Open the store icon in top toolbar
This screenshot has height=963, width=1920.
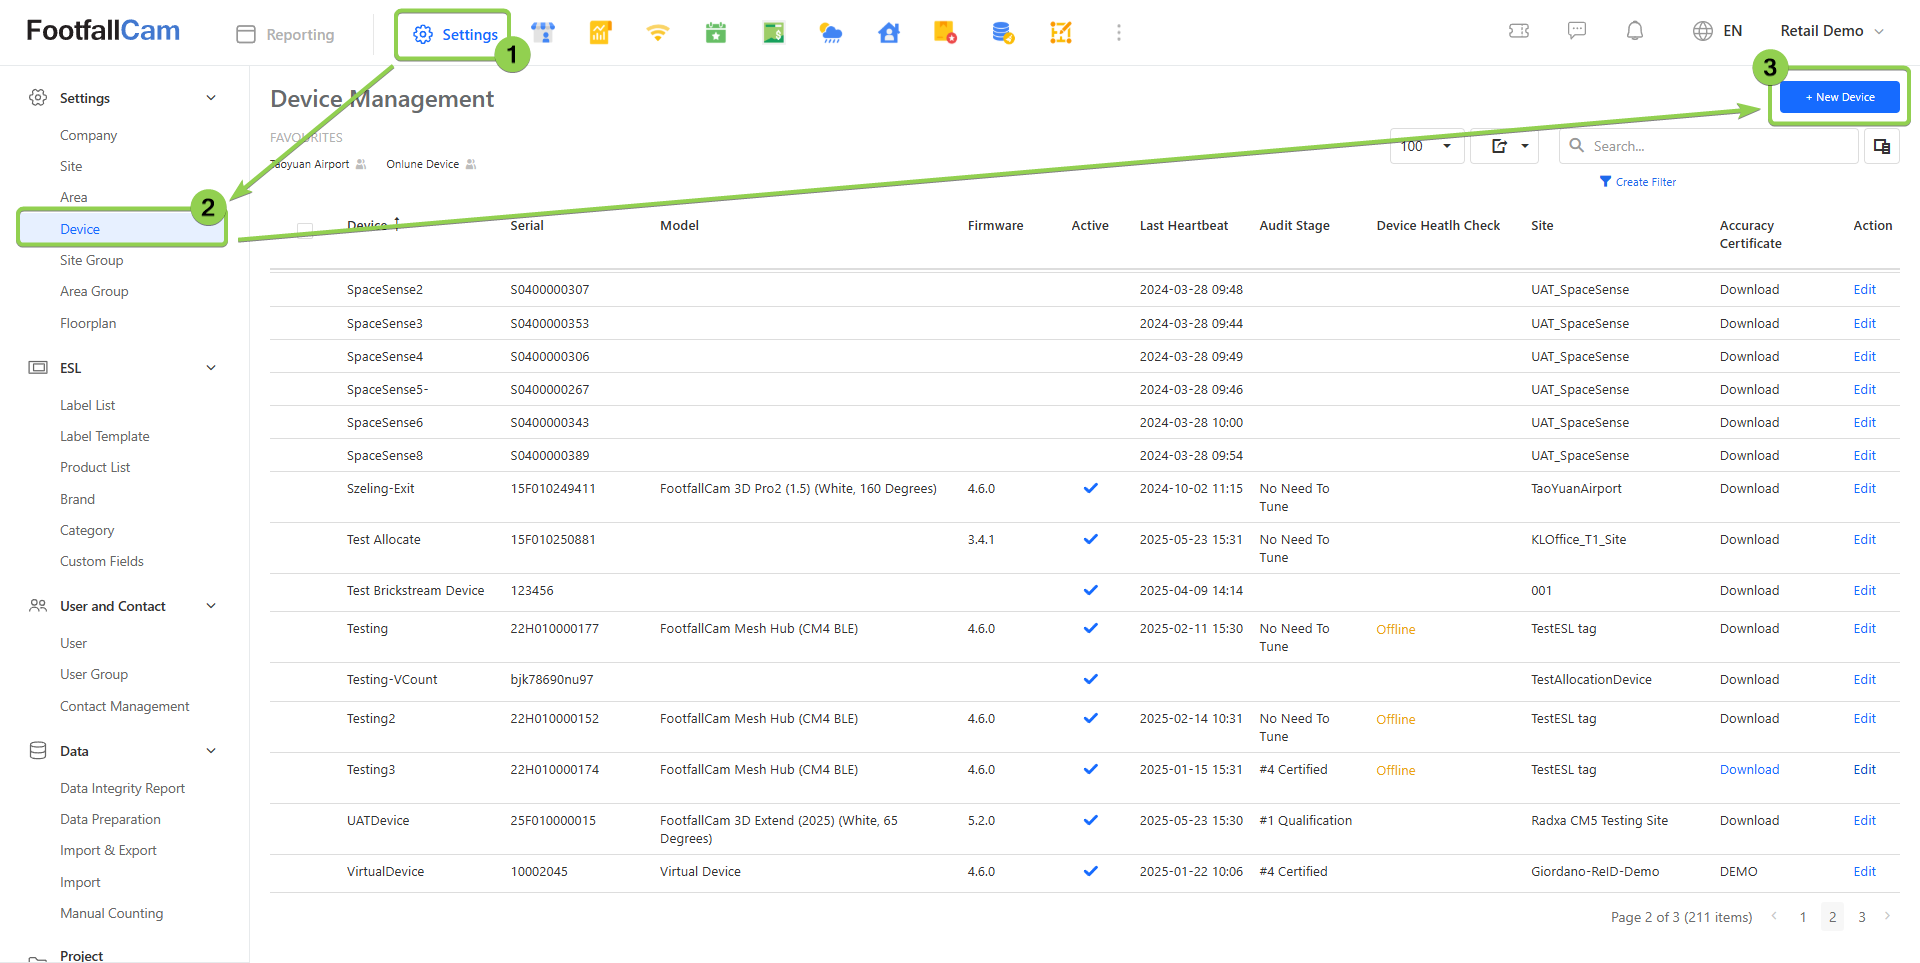pos(543,33)
